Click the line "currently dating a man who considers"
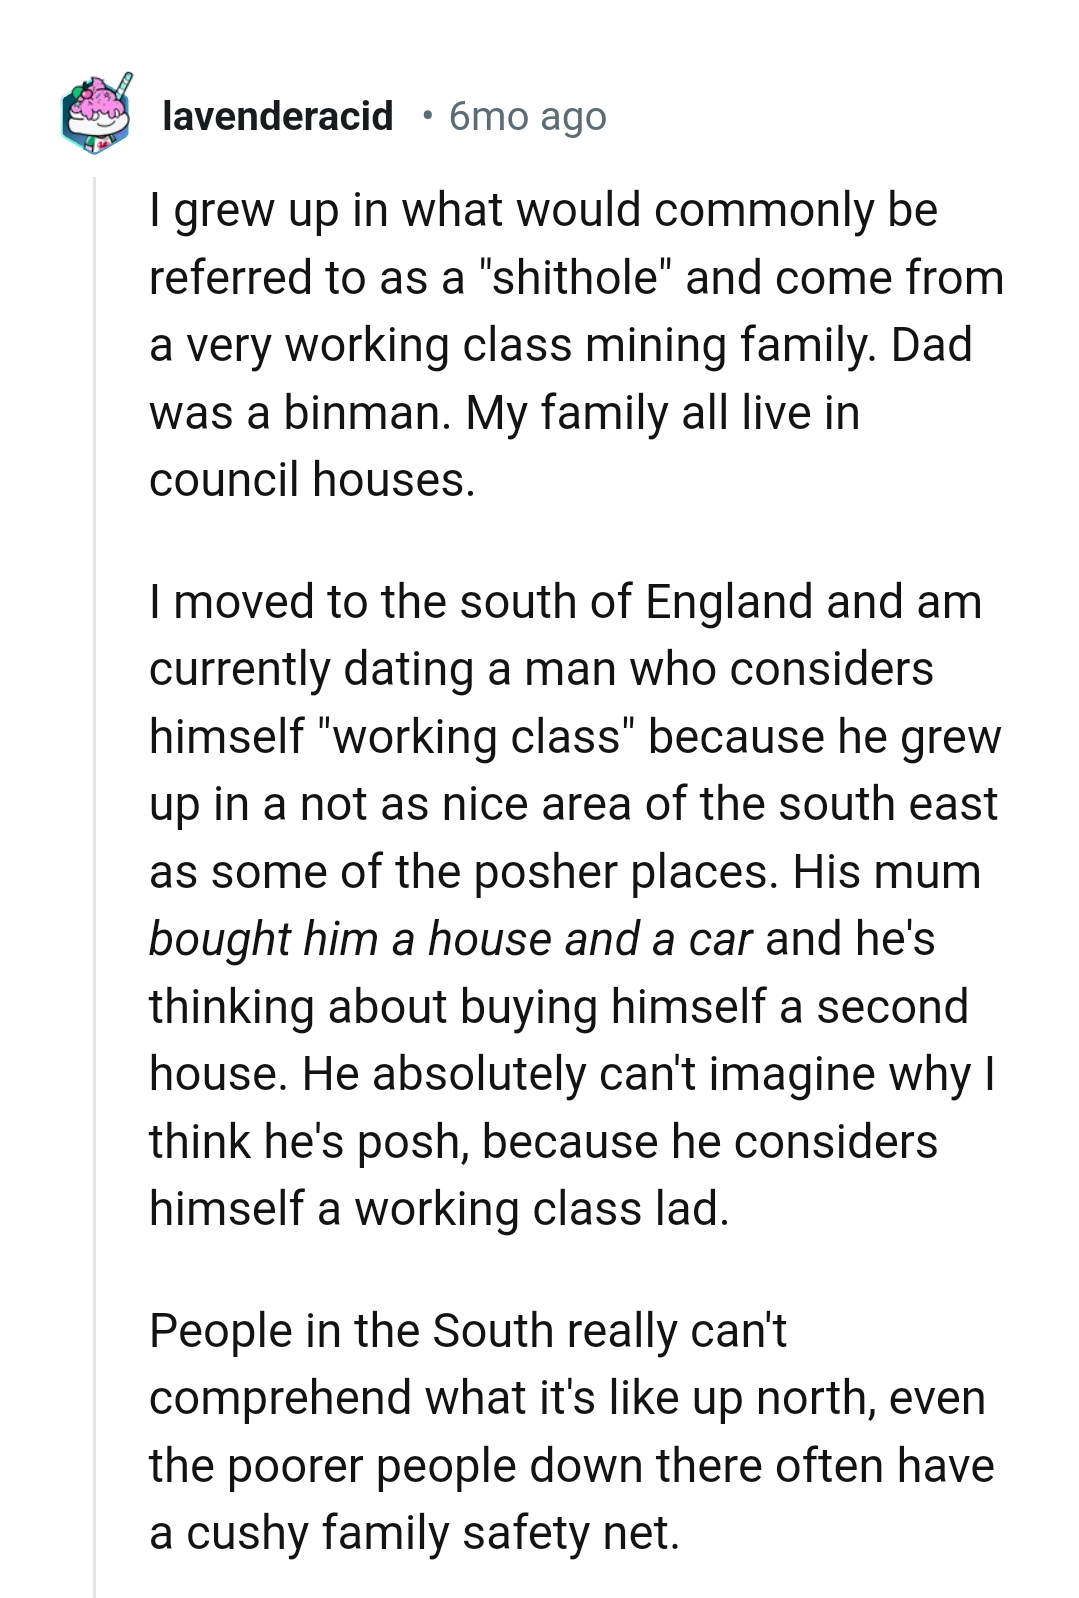The width and height of the screenshot is (1079, 1598). click(x=541, y=669)
